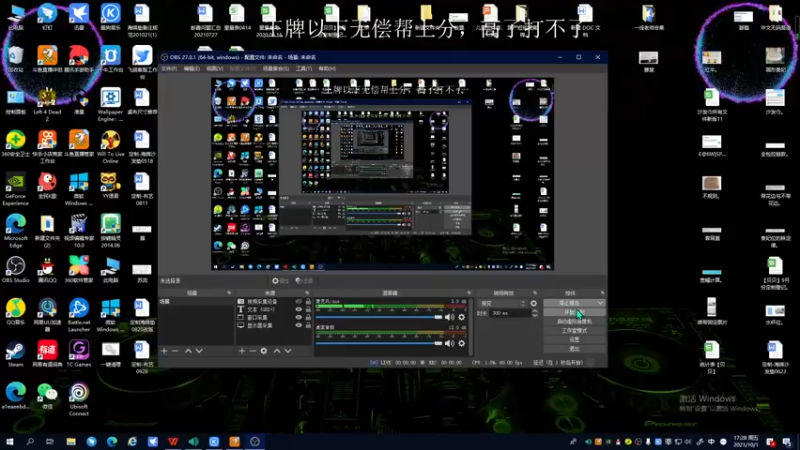Viewport: 800px width, 450px height.
Task: Toggle visibility eye of display capture source
Action: click(x=299, y=325)
